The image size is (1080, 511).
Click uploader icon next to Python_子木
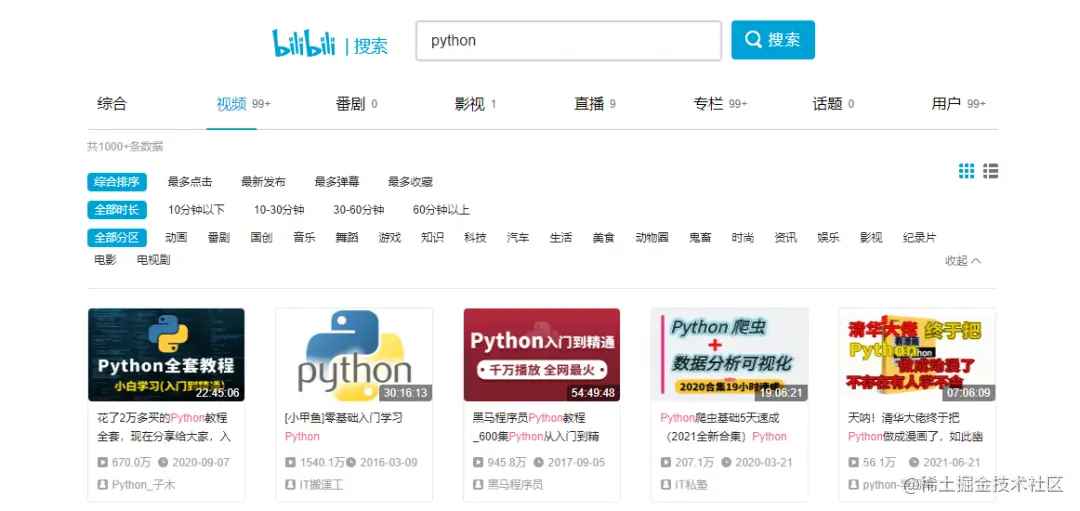(102, 484)
